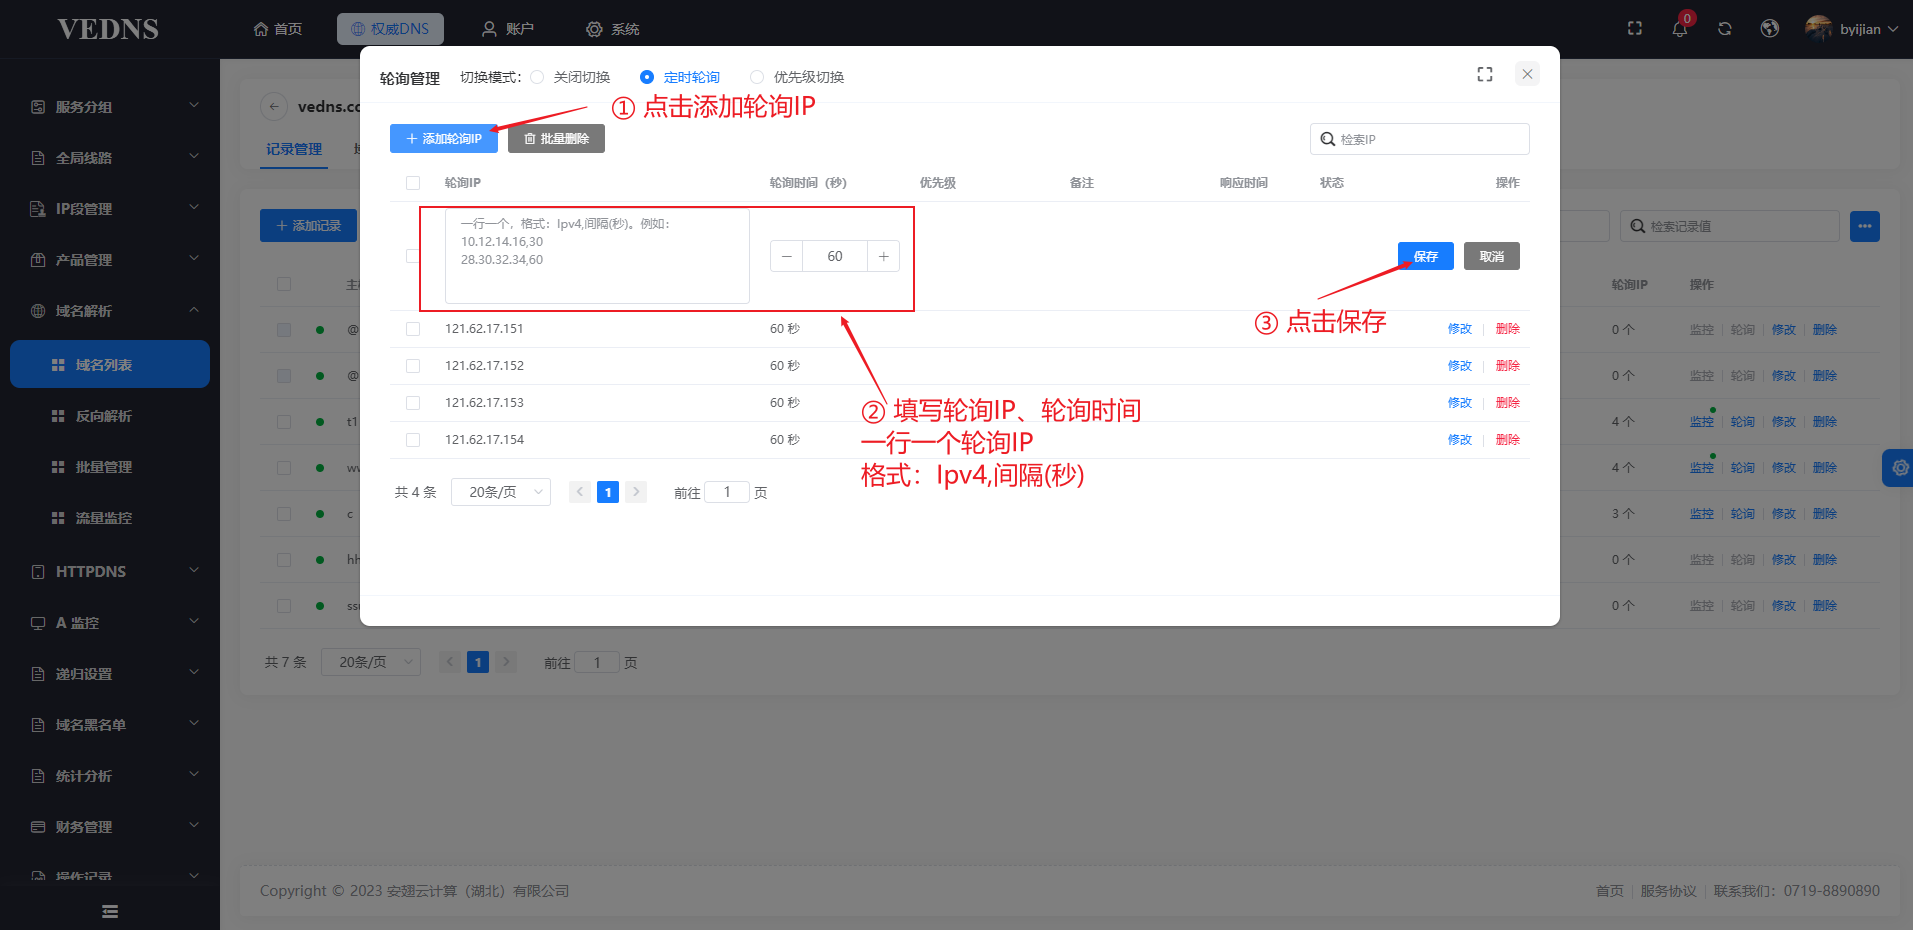Click the collapse sidebar icon at bottom
Viewport: 1913px width, 930px height.
point(110,911)
